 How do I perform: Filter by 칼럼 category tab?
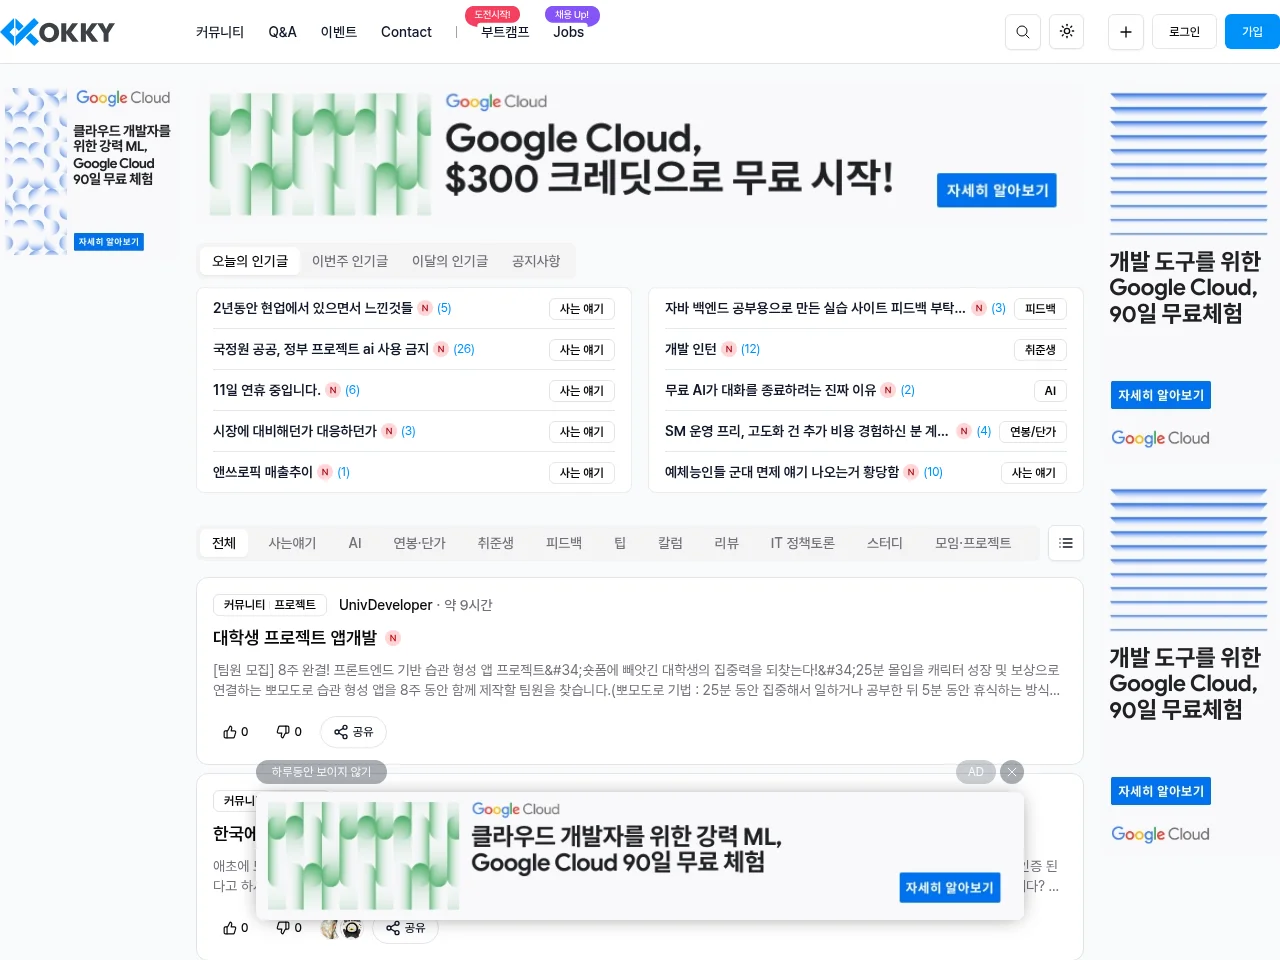coord(670,543)
